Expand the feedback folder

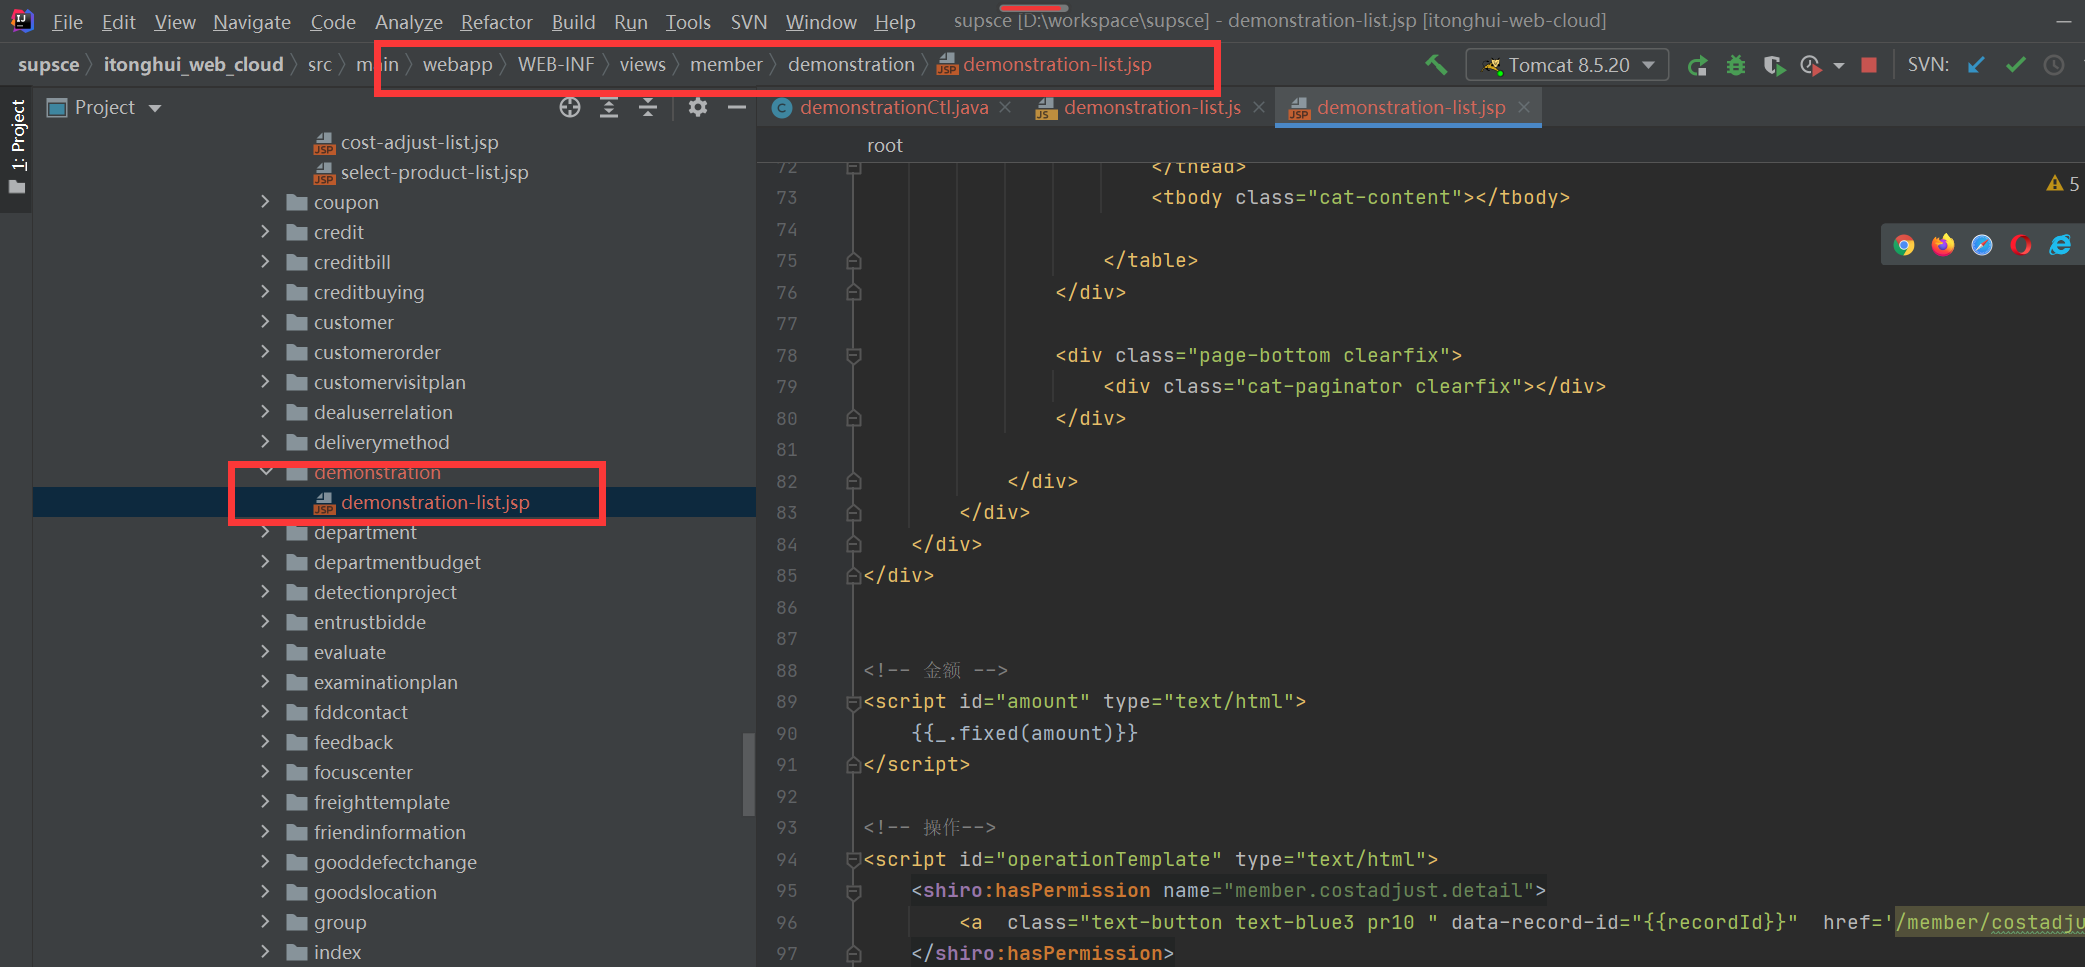[265, 742]
